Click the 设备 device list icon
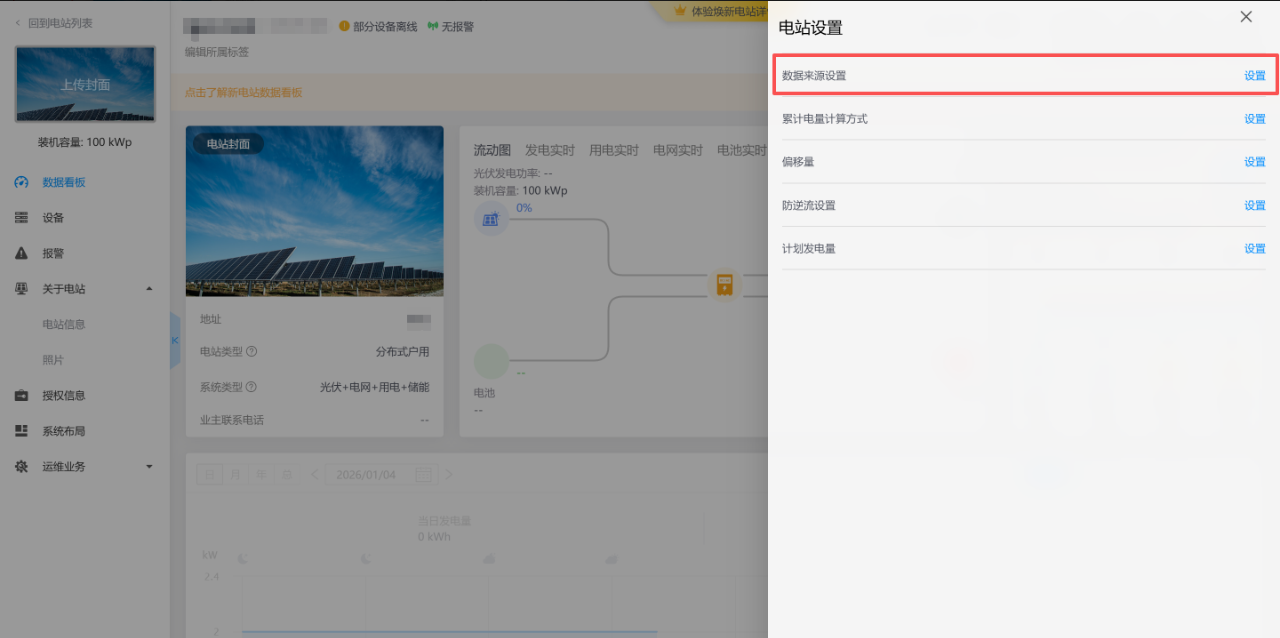1280x638 pixels. pyautogui.click(x=22, y=218)
